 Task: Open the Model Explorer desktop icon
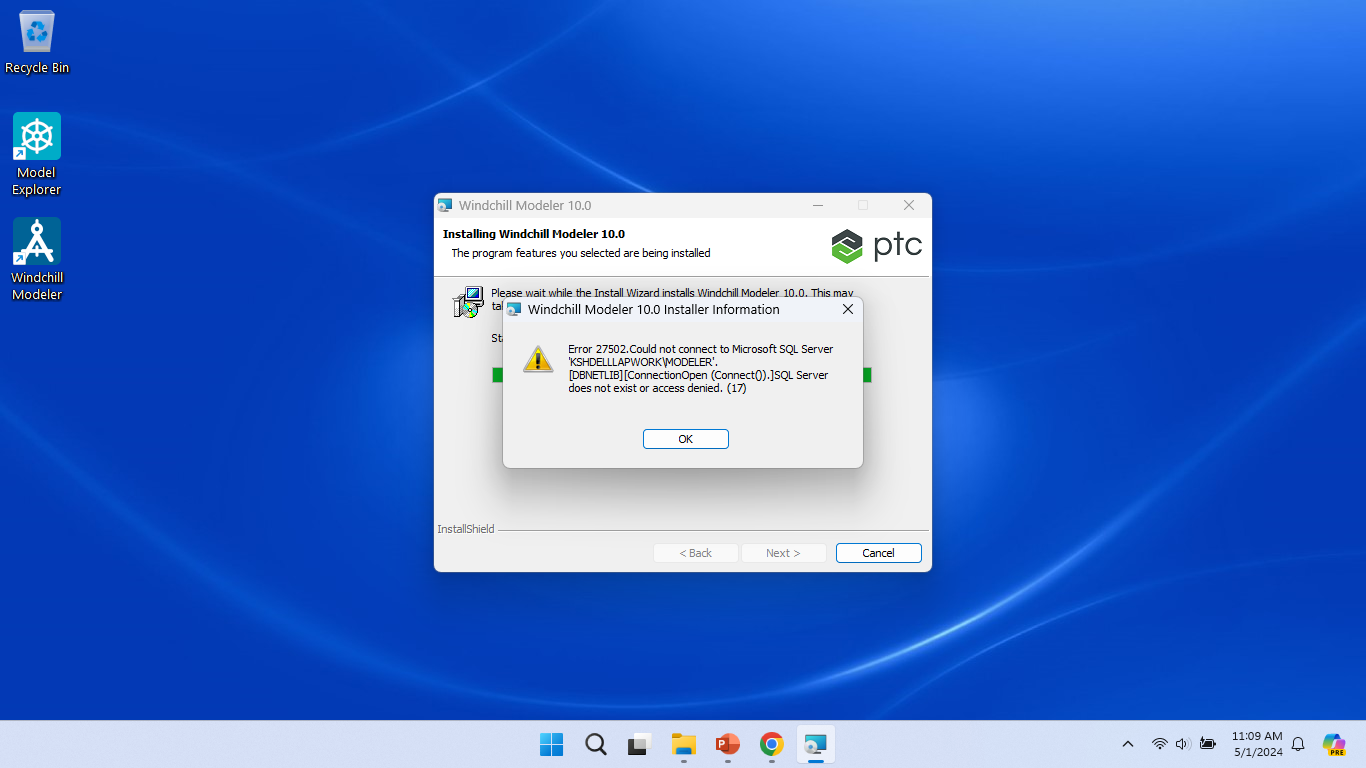[x=36, y=135]
